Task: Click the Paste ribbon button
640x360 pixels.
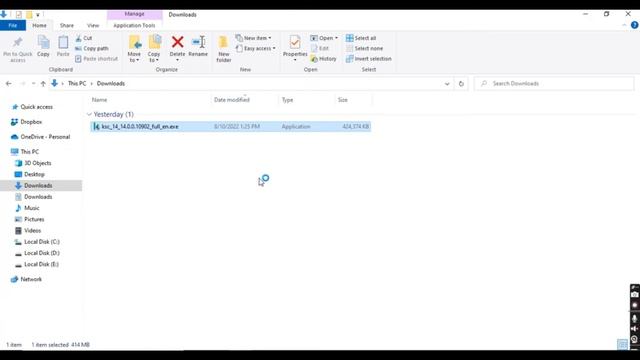Action: [63, 46]
